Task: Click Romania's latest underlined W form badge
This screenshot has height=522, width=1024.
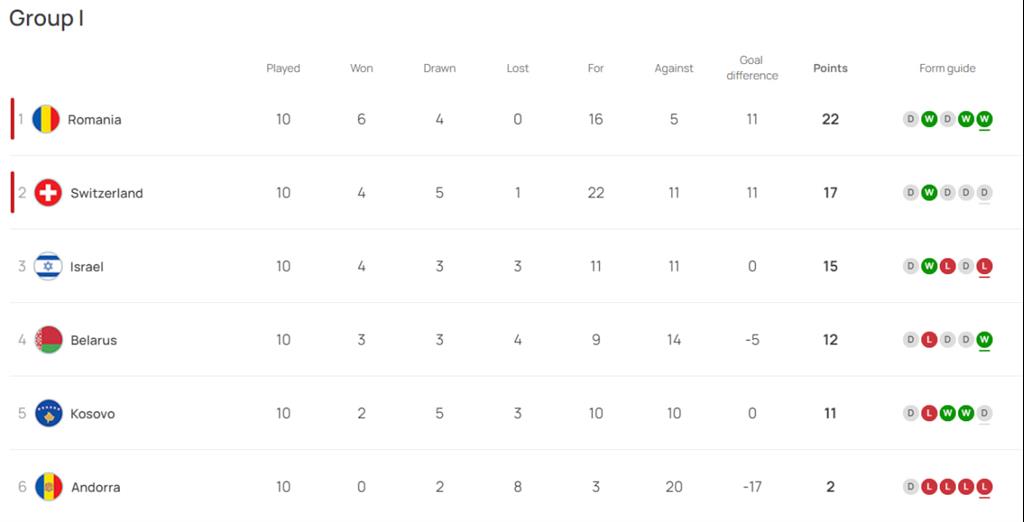Action: click(x=984, y=120)
